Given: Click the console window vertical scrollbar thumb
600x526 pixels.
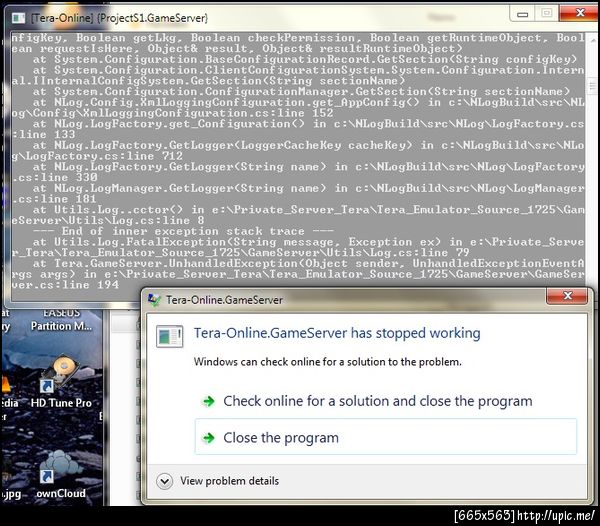Looking at the screenshot, I should pyautogui.click(x=592, y=86).
